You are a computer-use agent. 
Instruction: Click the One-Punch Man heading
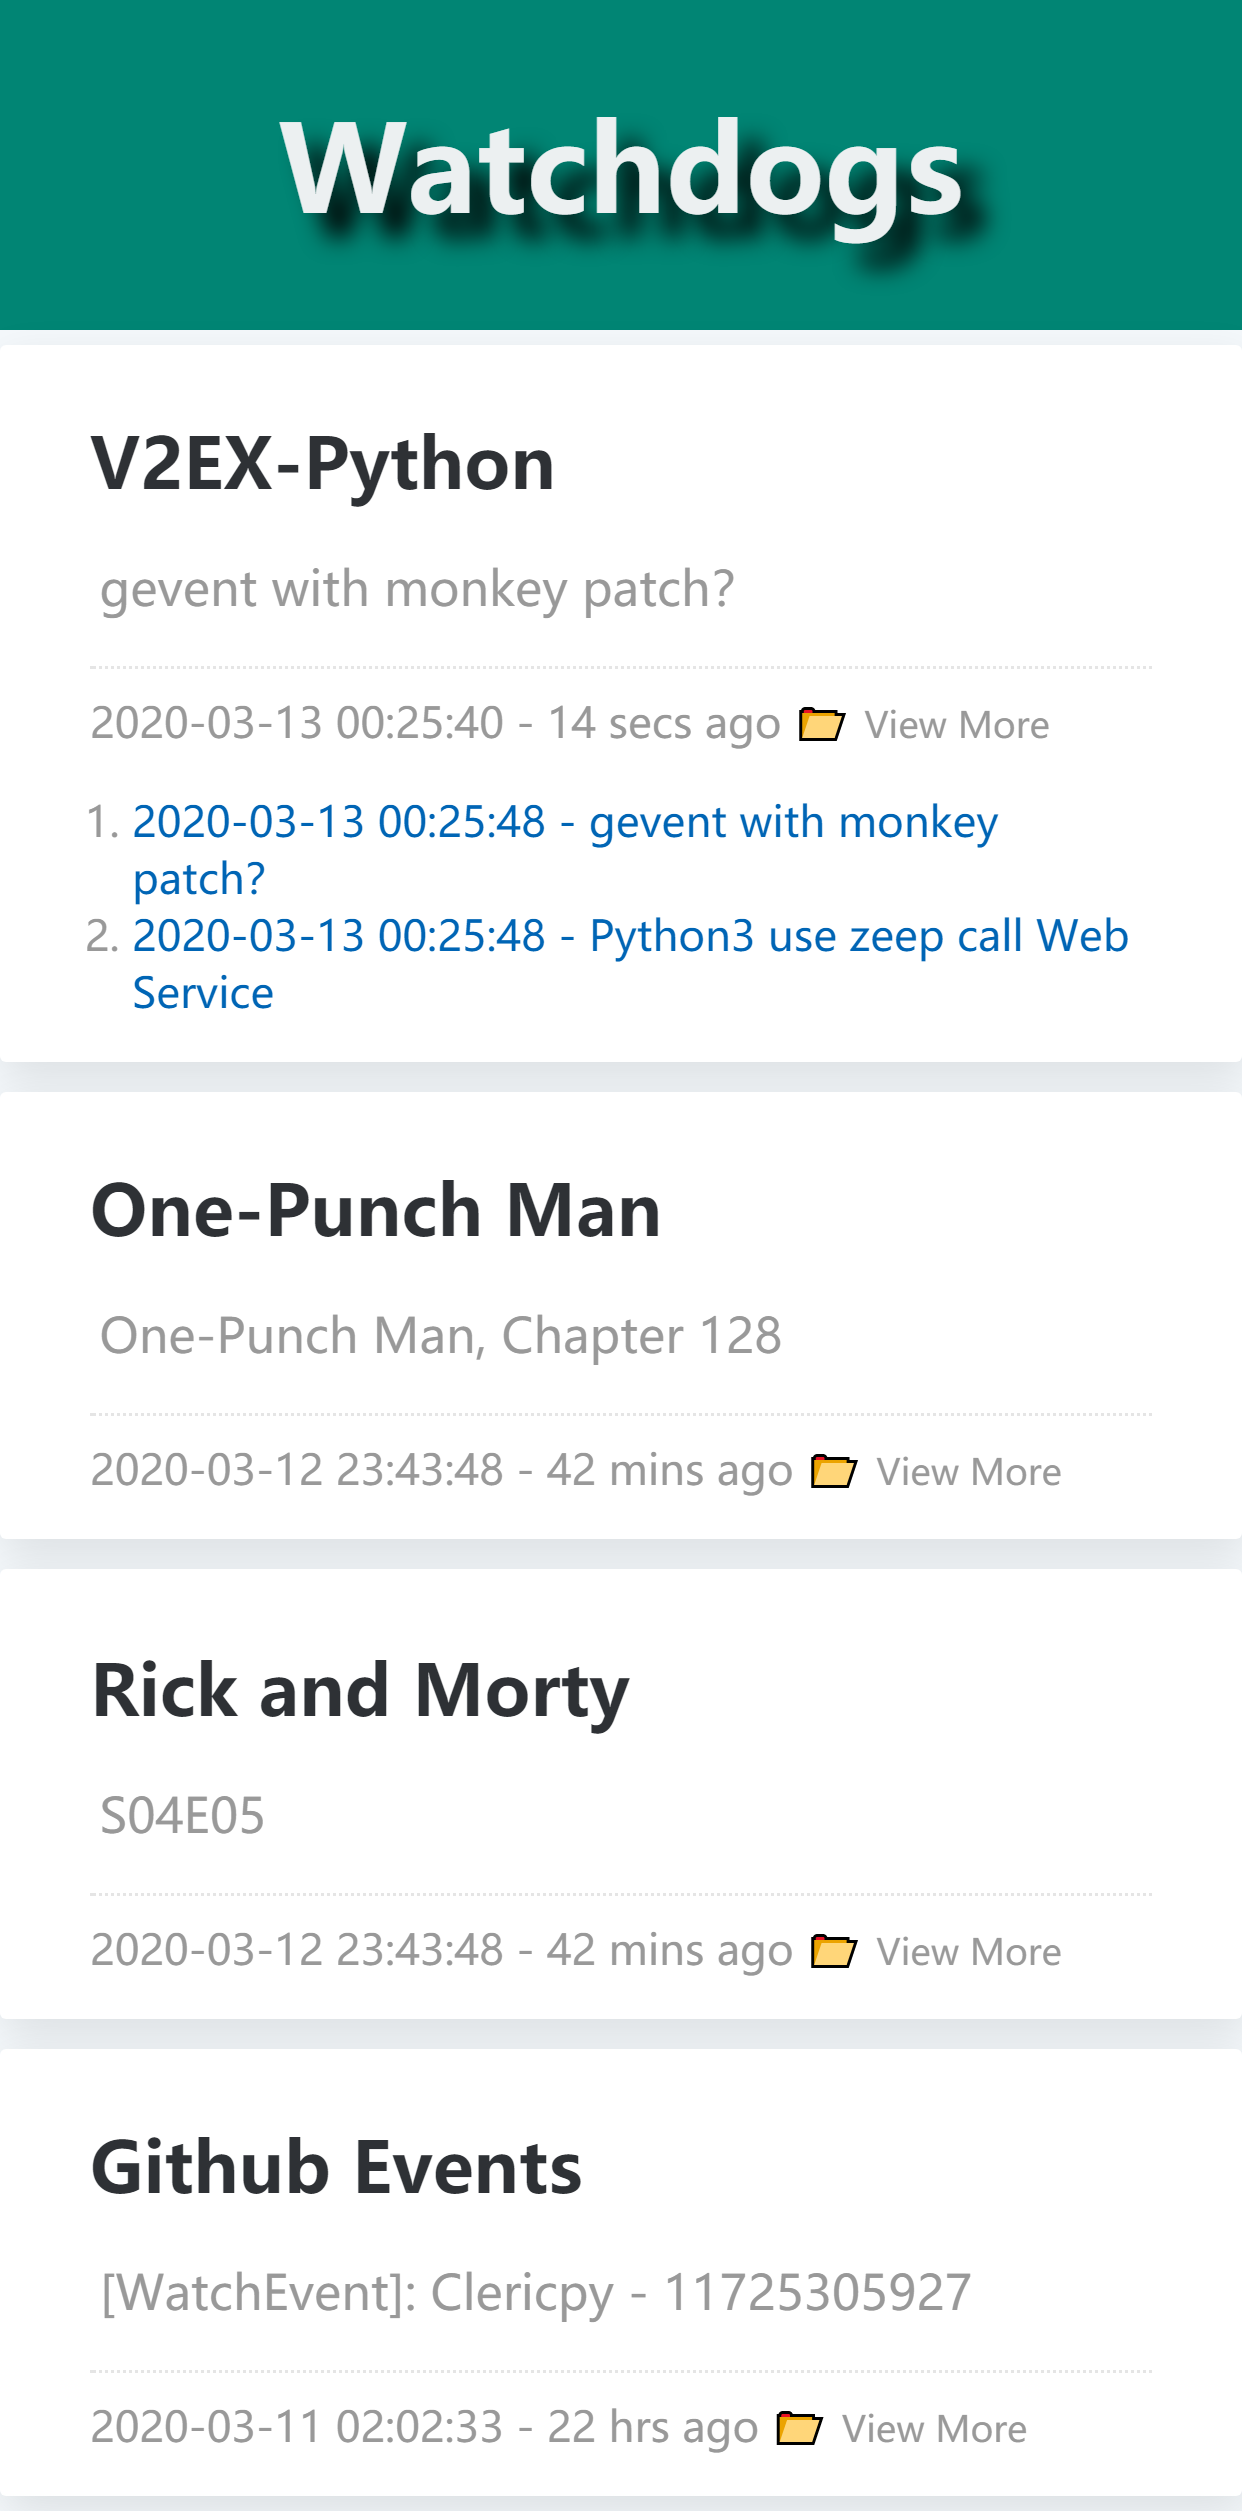click(x=375, y=1210)
